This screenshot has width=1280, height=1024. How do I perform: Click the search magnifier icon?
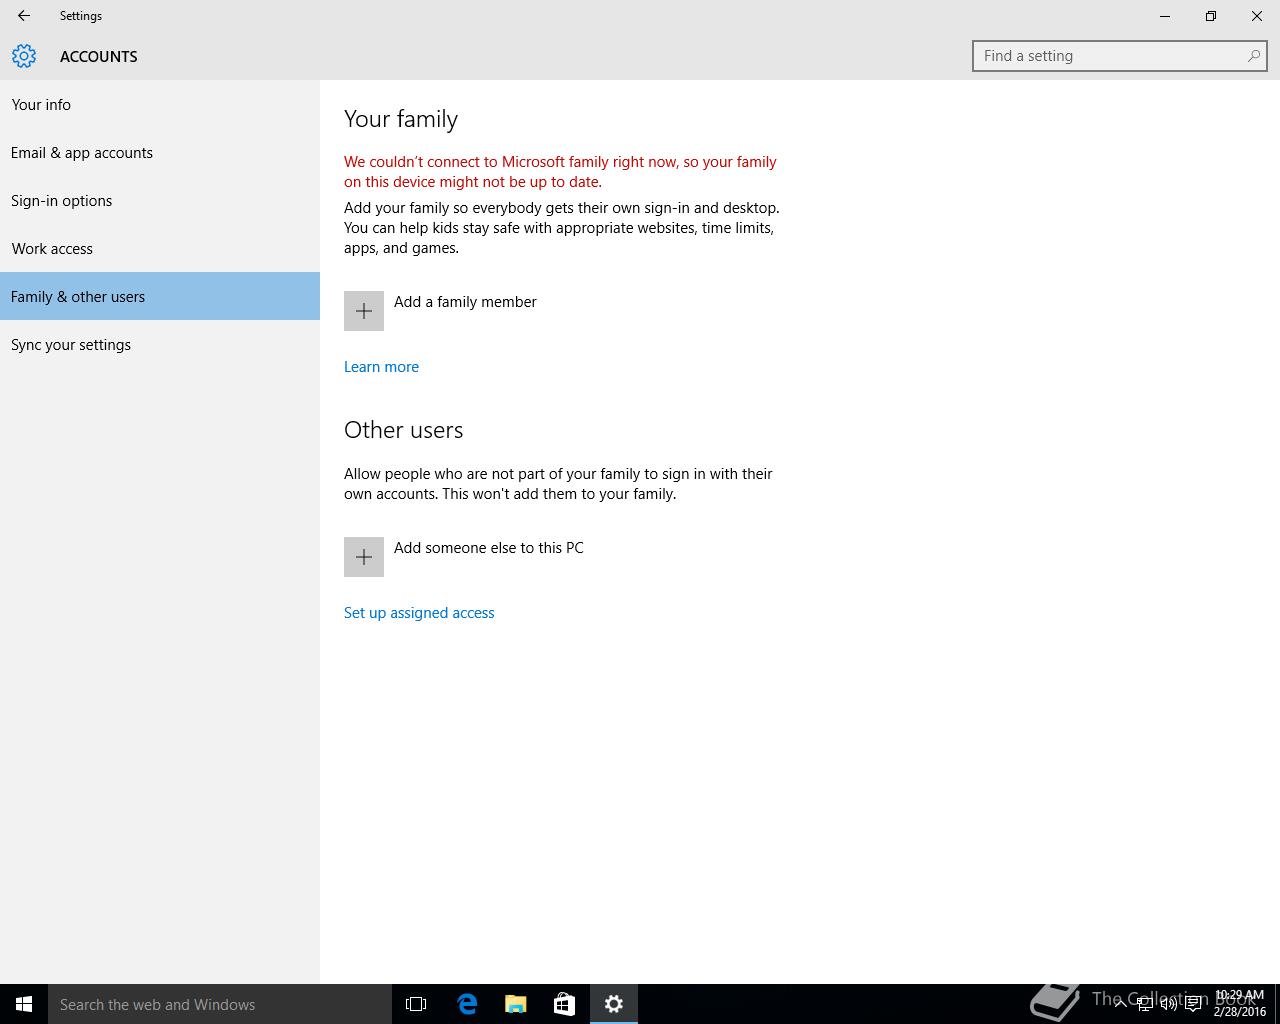tap(1253, 56)
